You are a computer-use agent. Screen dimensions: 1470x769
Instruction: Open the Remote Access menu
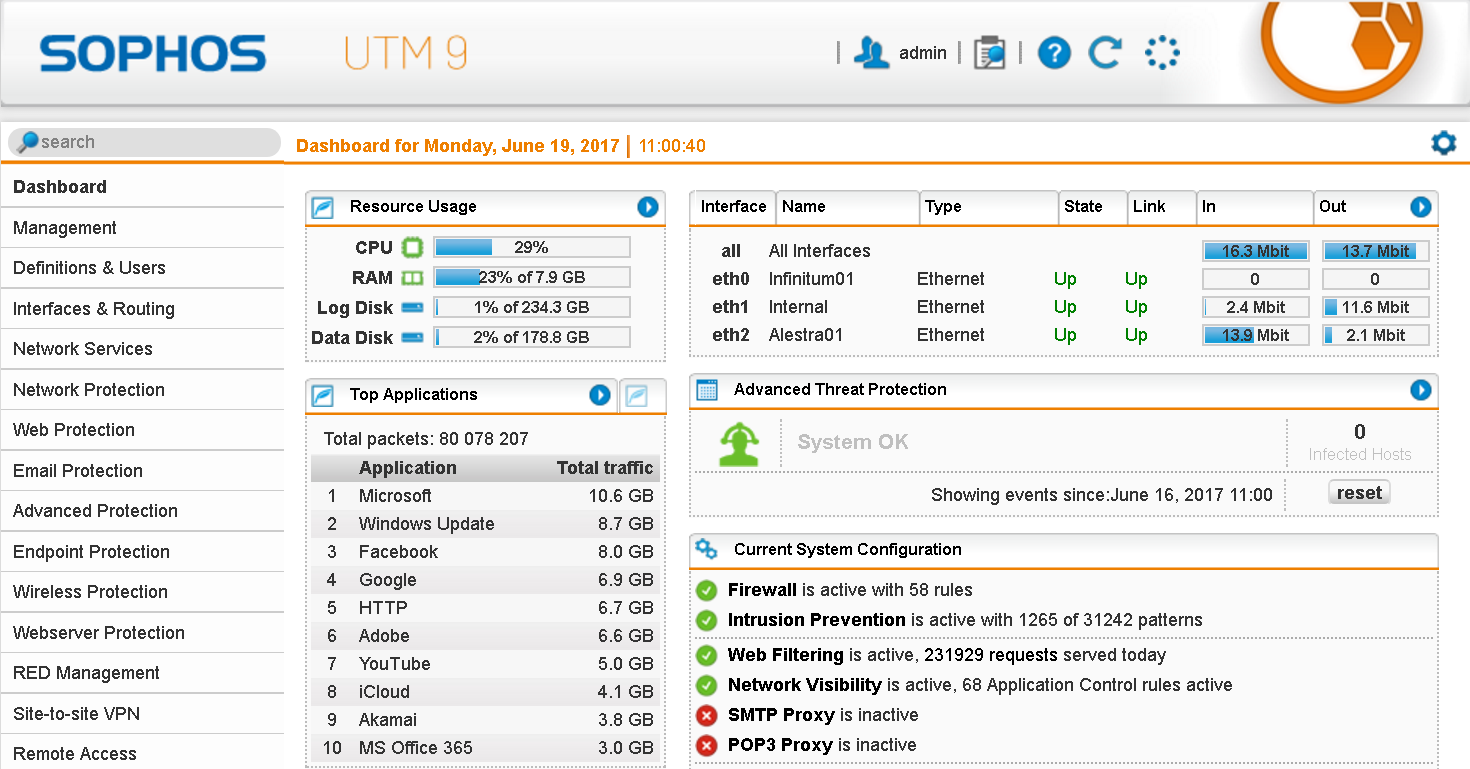click(x=142, y=752)
